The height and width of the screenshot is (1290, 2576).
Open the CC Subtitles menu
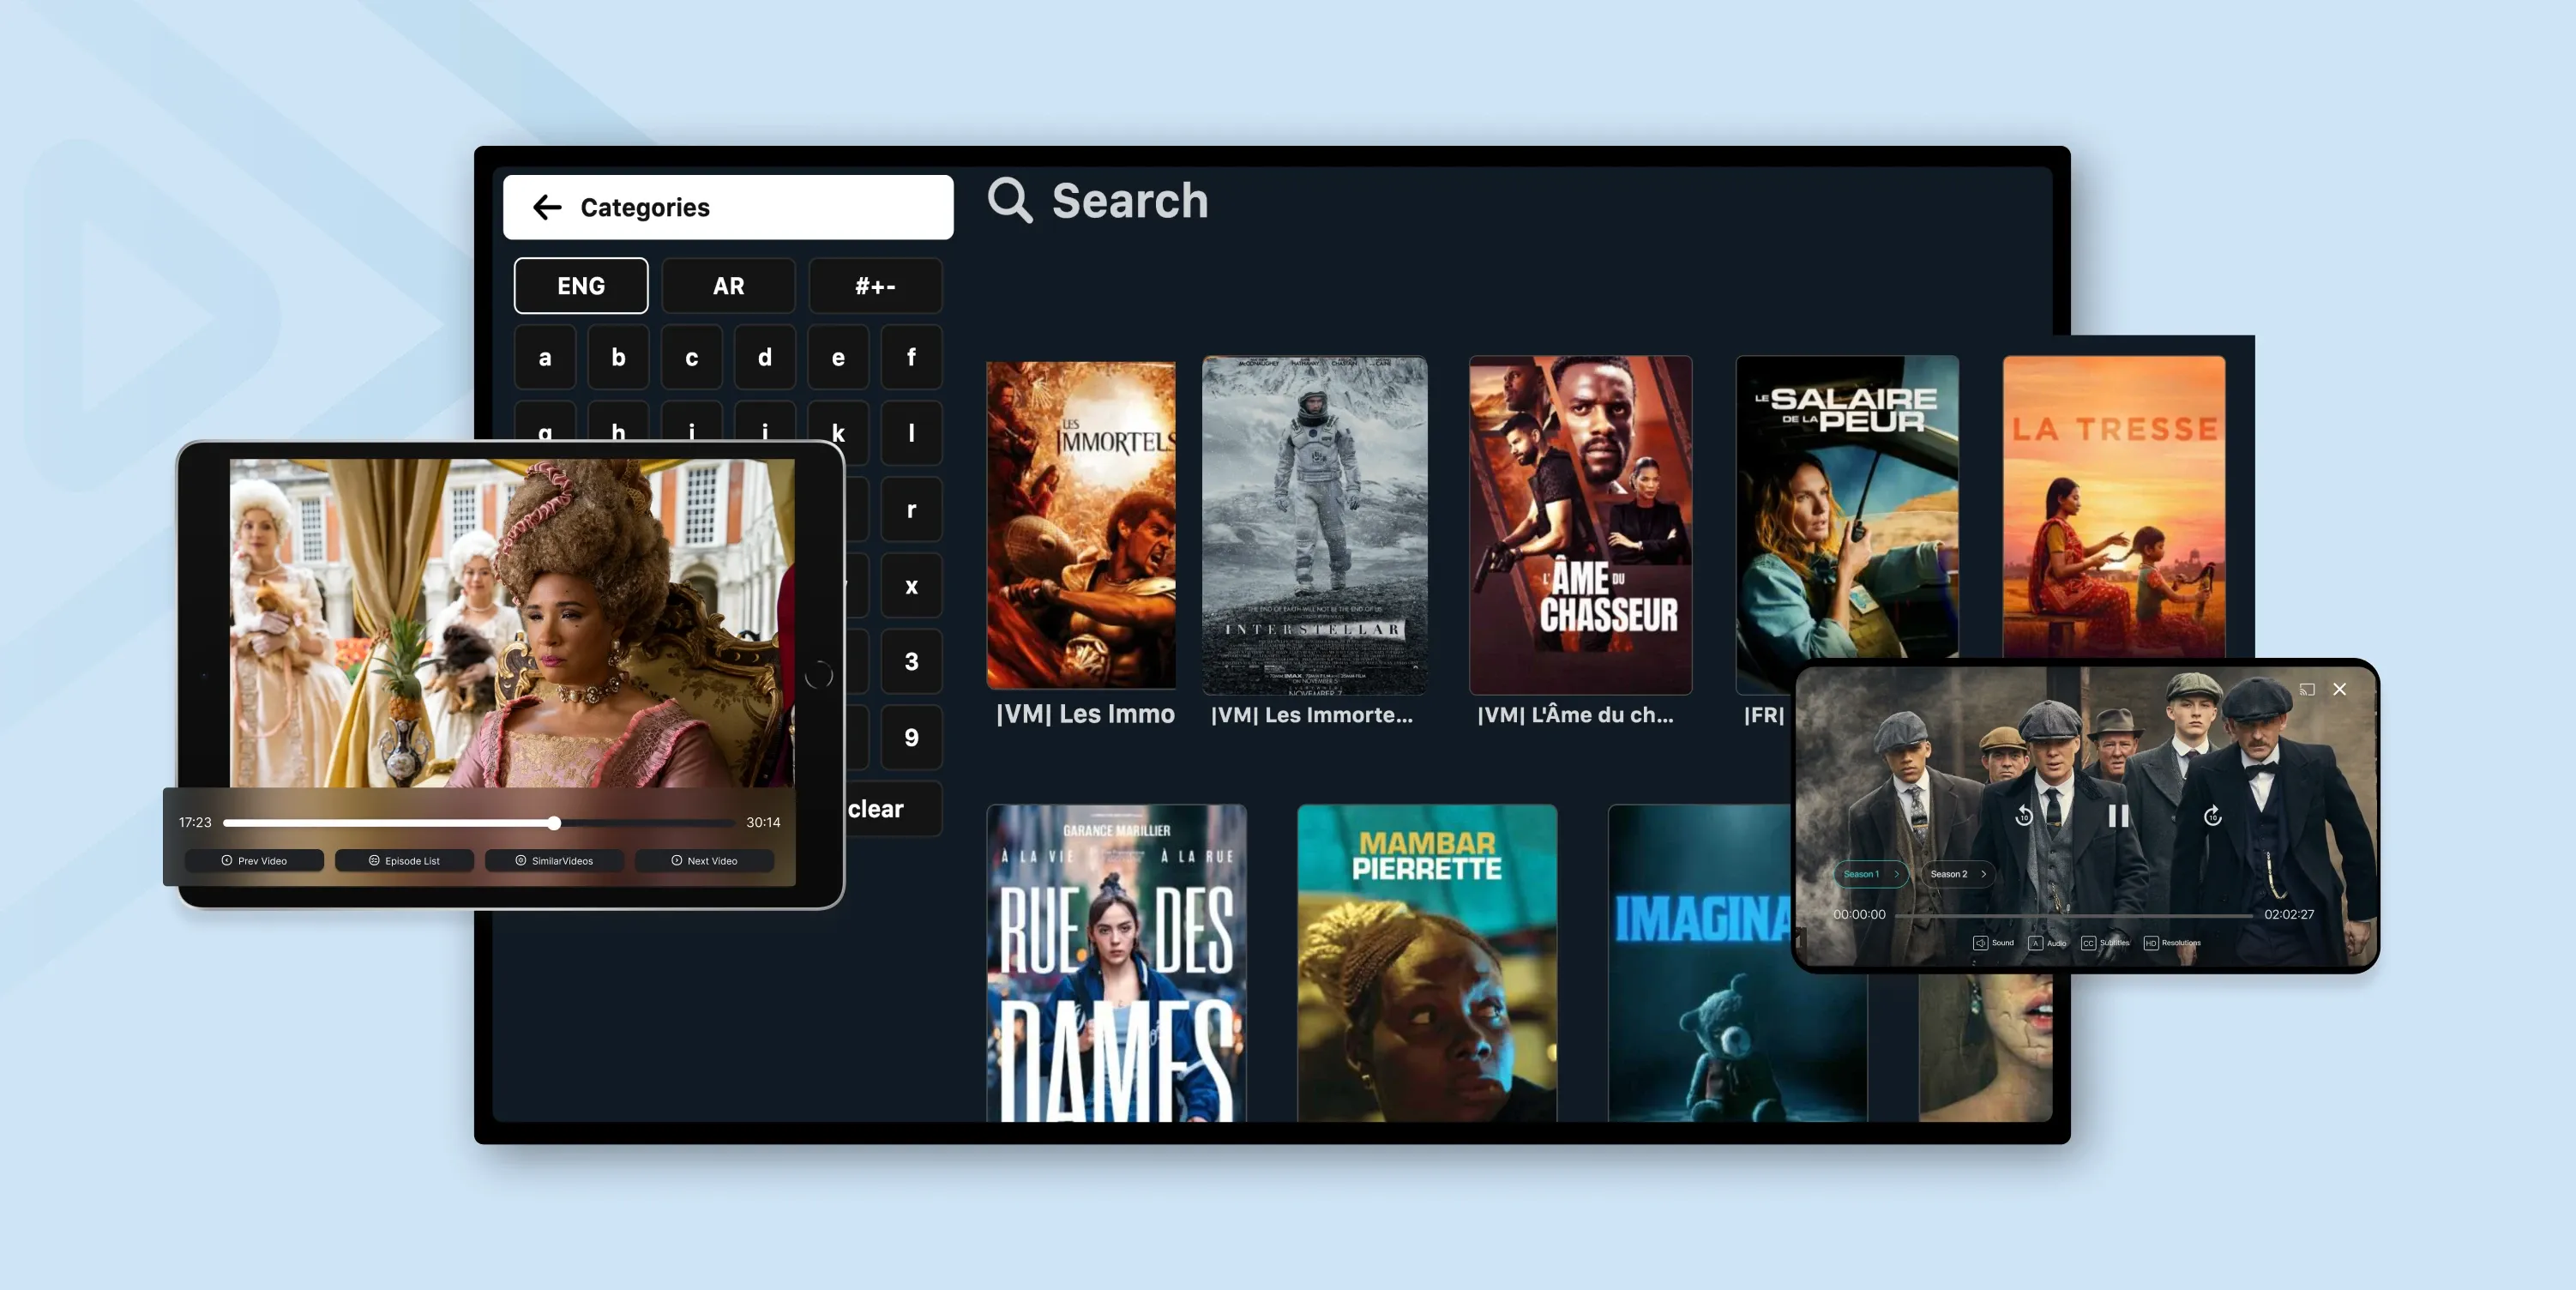pos(2108,942)
